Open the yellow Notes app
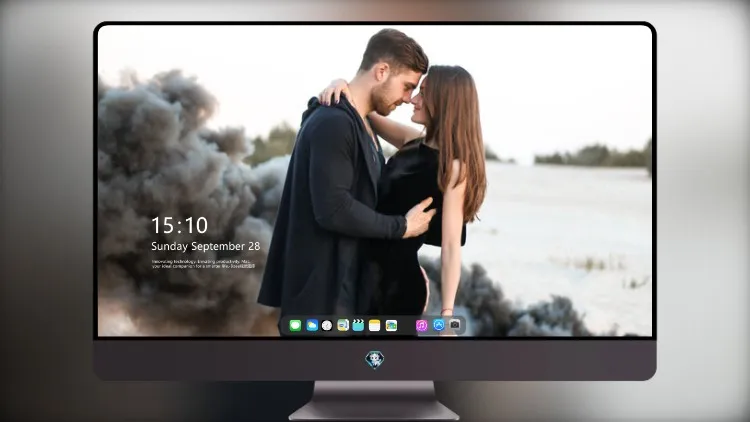Viewport: 750px width, 422px height. pyautogui.click(x=375, y=325)
